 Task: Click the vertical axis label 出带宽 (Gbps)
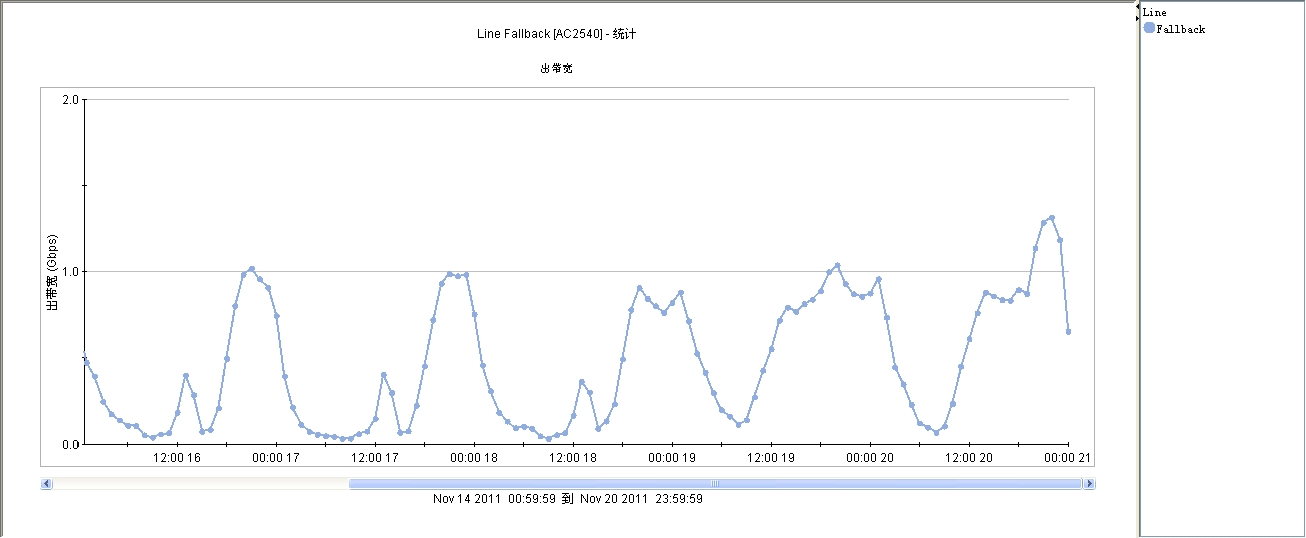(53, 273)
